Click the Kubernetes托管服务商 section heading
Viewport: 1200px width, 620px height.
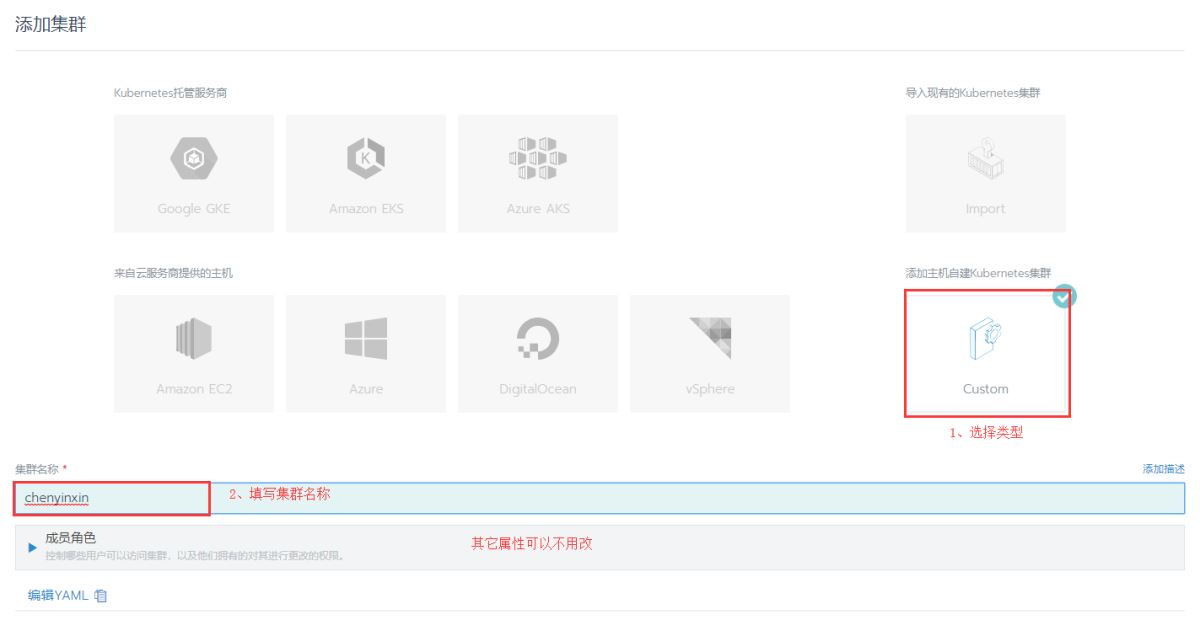point(171,93)
